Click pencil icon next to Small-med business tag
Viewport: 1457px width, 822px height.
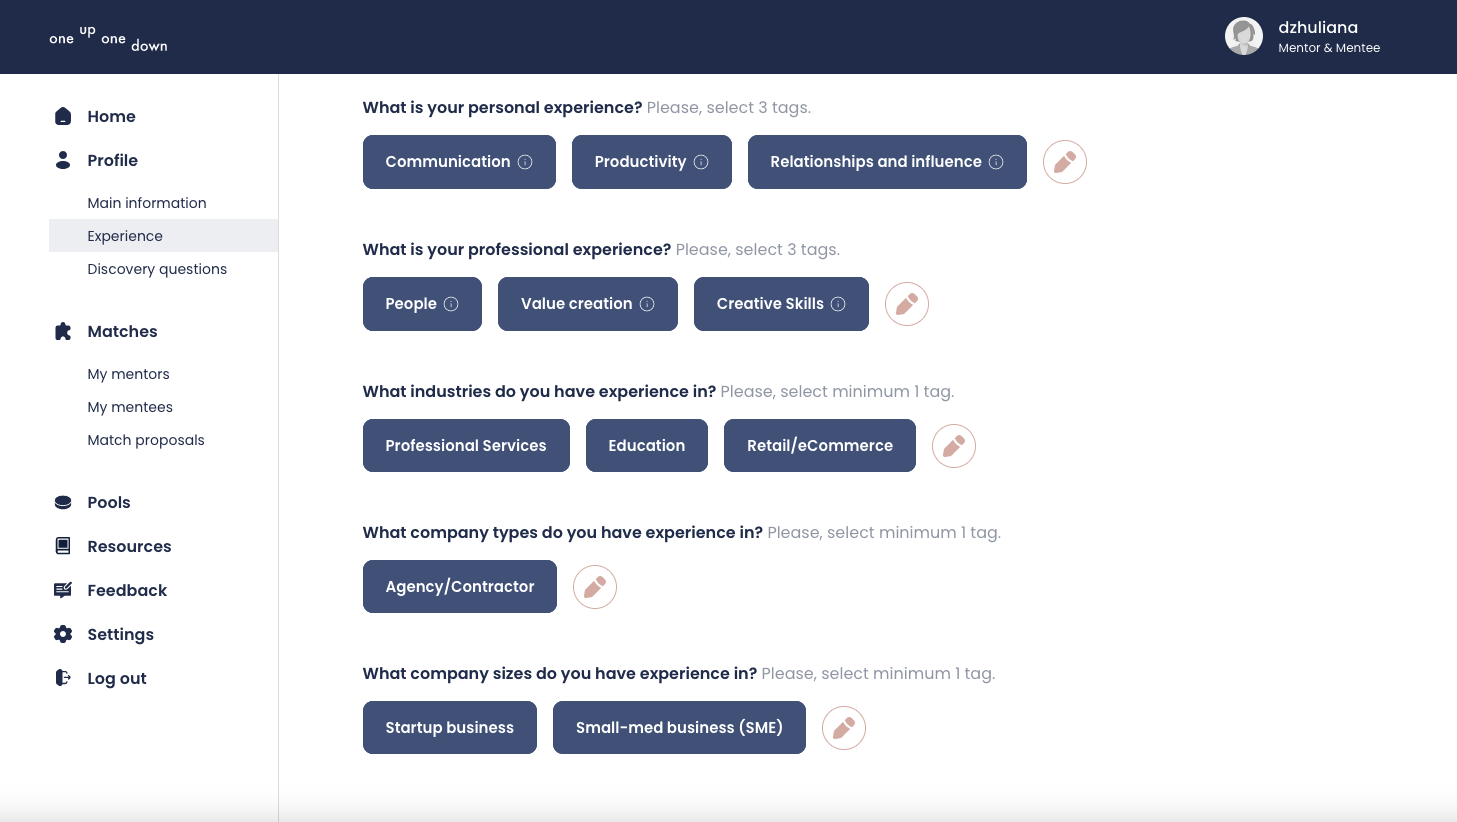pos(844,728)
